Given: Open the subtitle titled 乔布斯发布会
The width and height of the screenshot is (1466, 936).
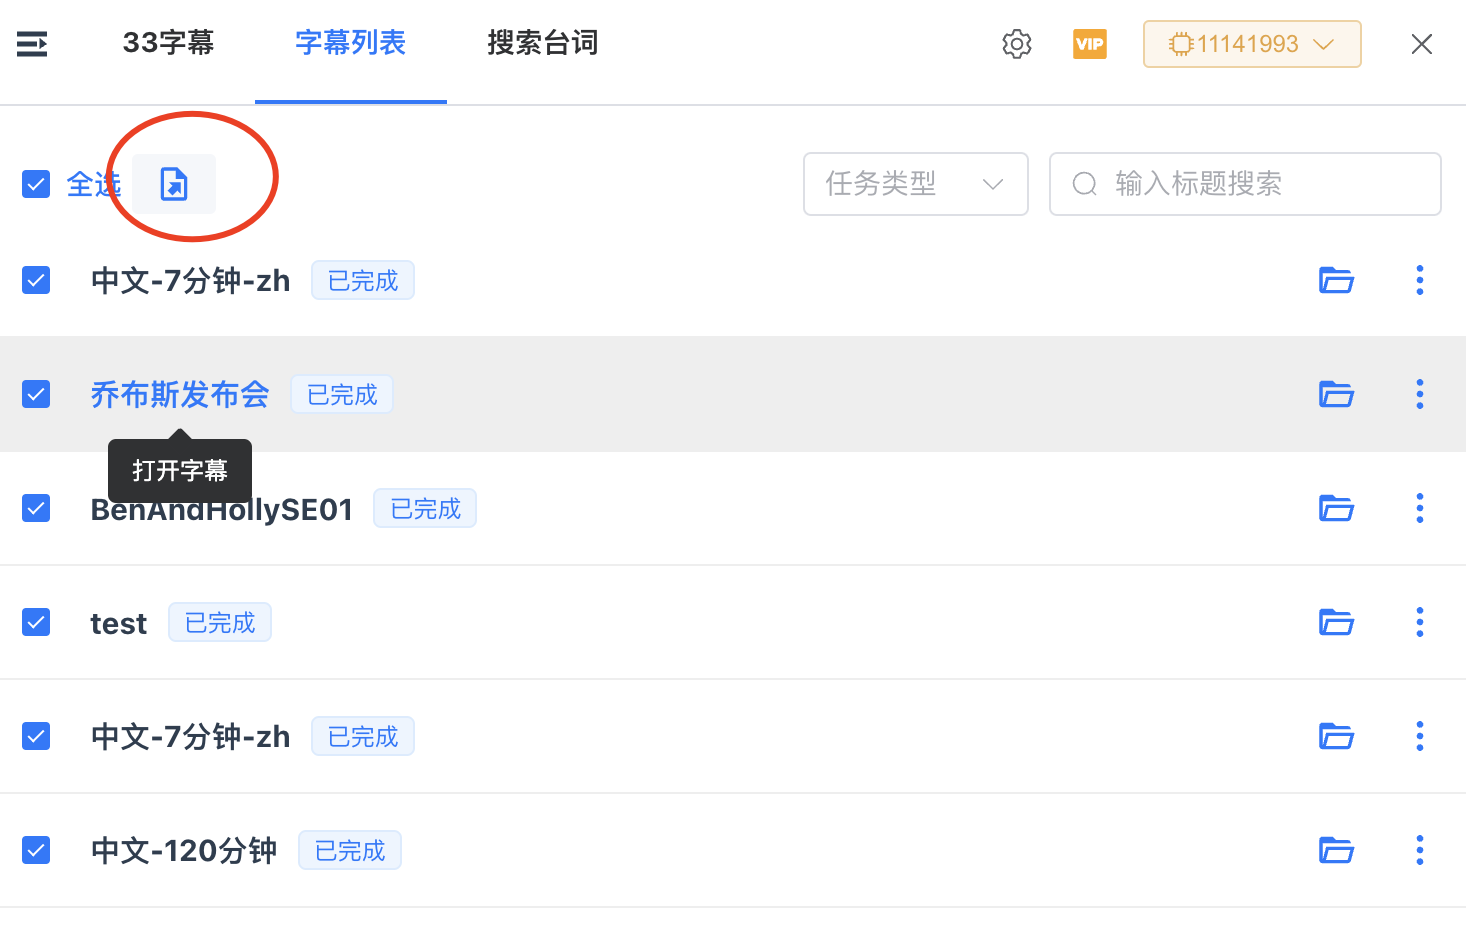Looking at the screenshot, I should tap(179, 394).
